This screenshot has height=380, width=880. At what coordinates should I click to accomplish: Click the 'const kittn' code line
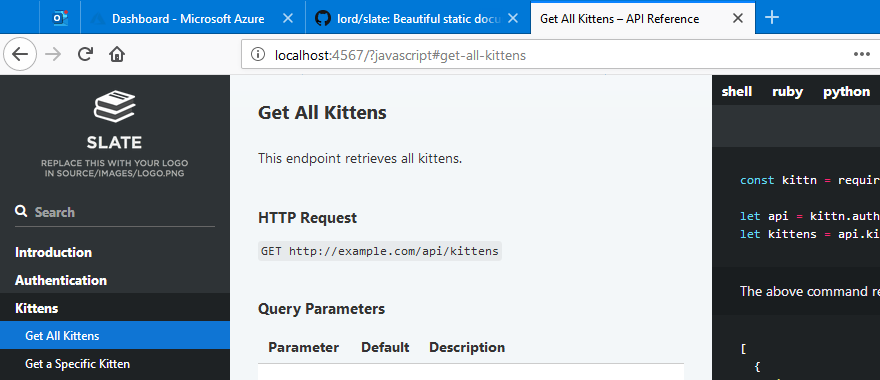tap(810, 180)
